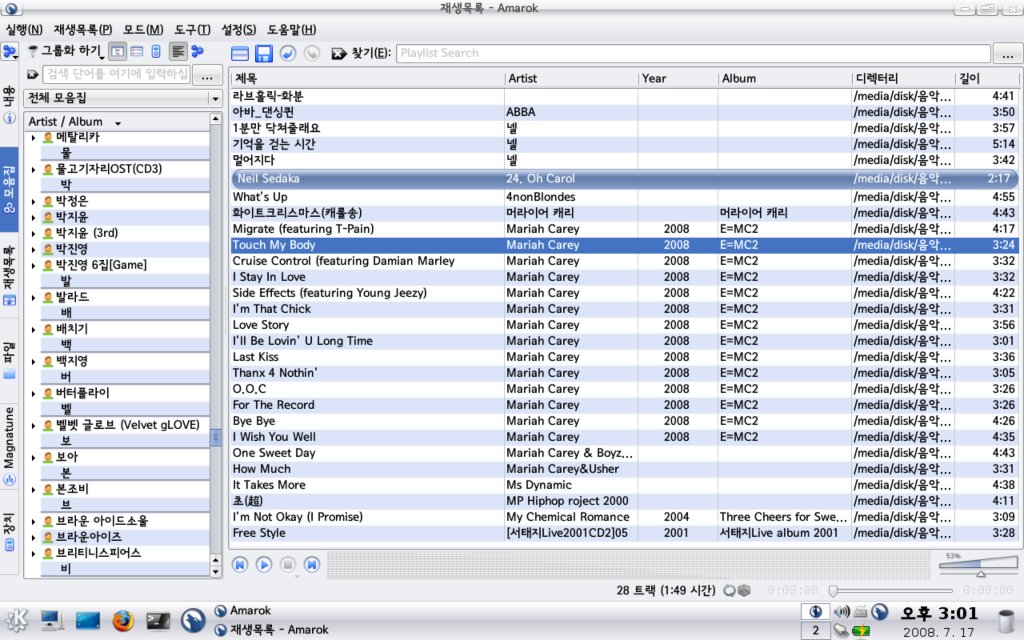This screenshot has width=1024, height=640.
Task: Switch to the Magnatune sidebar tab
Action: tap(9, 446)
